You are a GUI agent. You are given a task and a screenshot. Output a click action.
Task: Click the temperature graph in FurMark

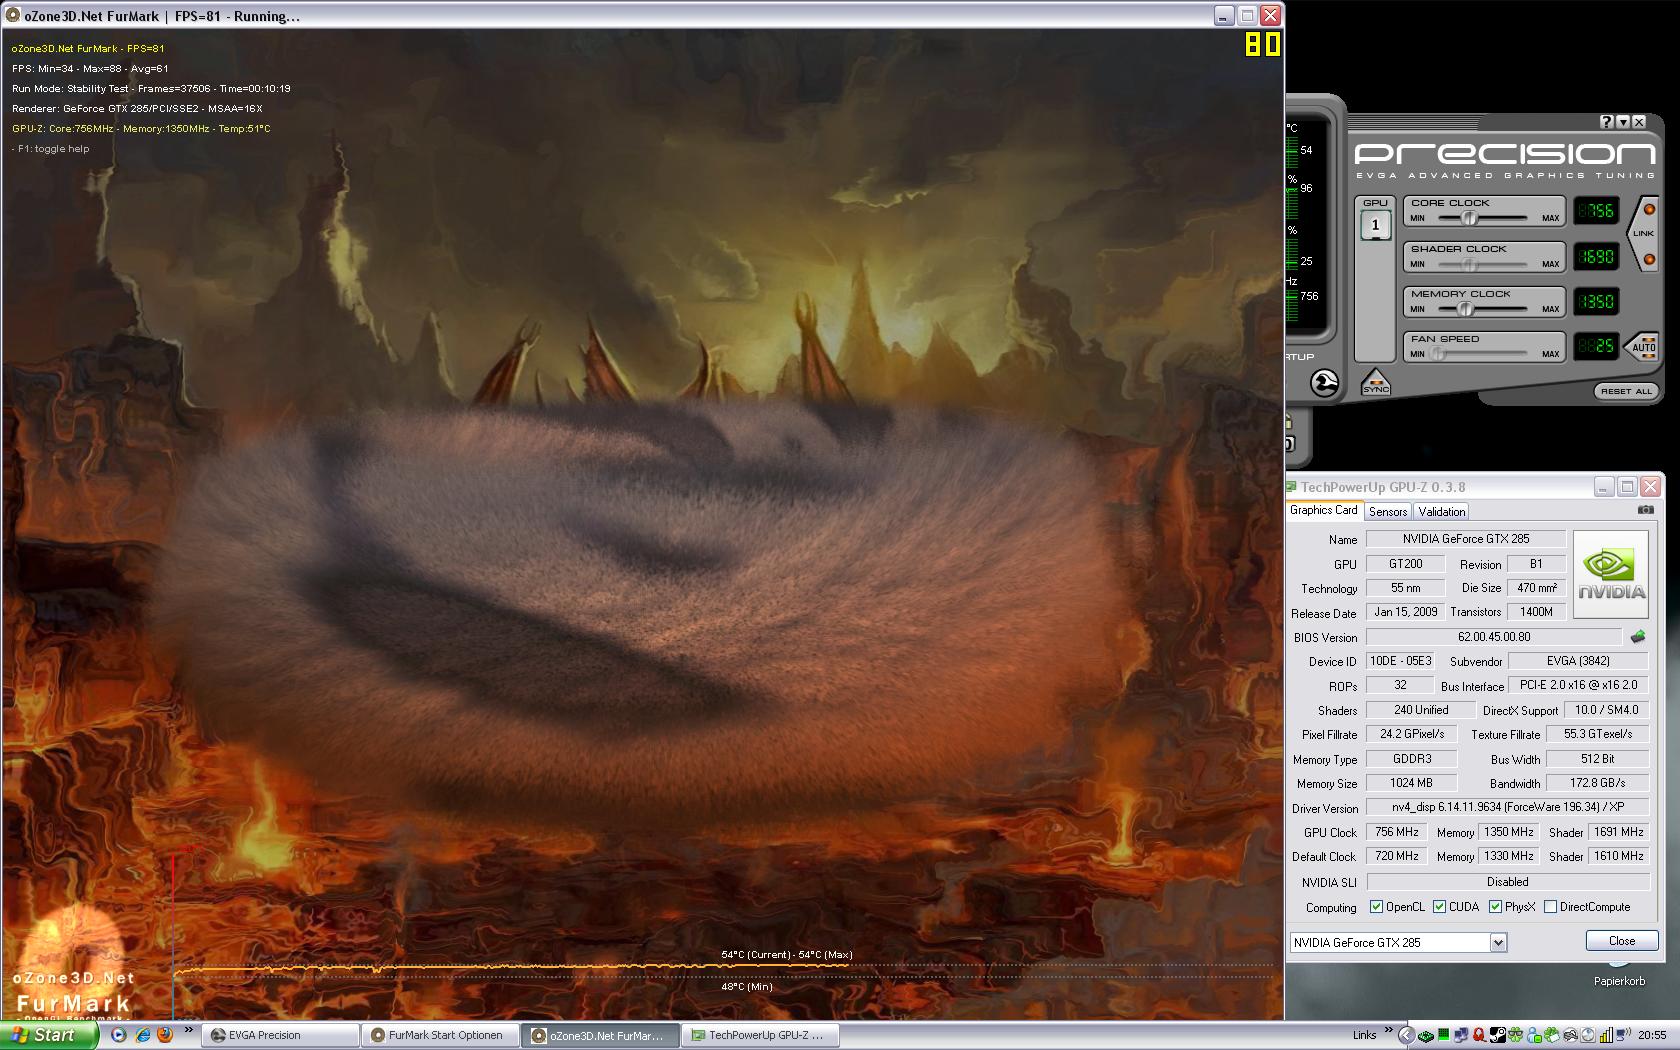click(724, 969)
